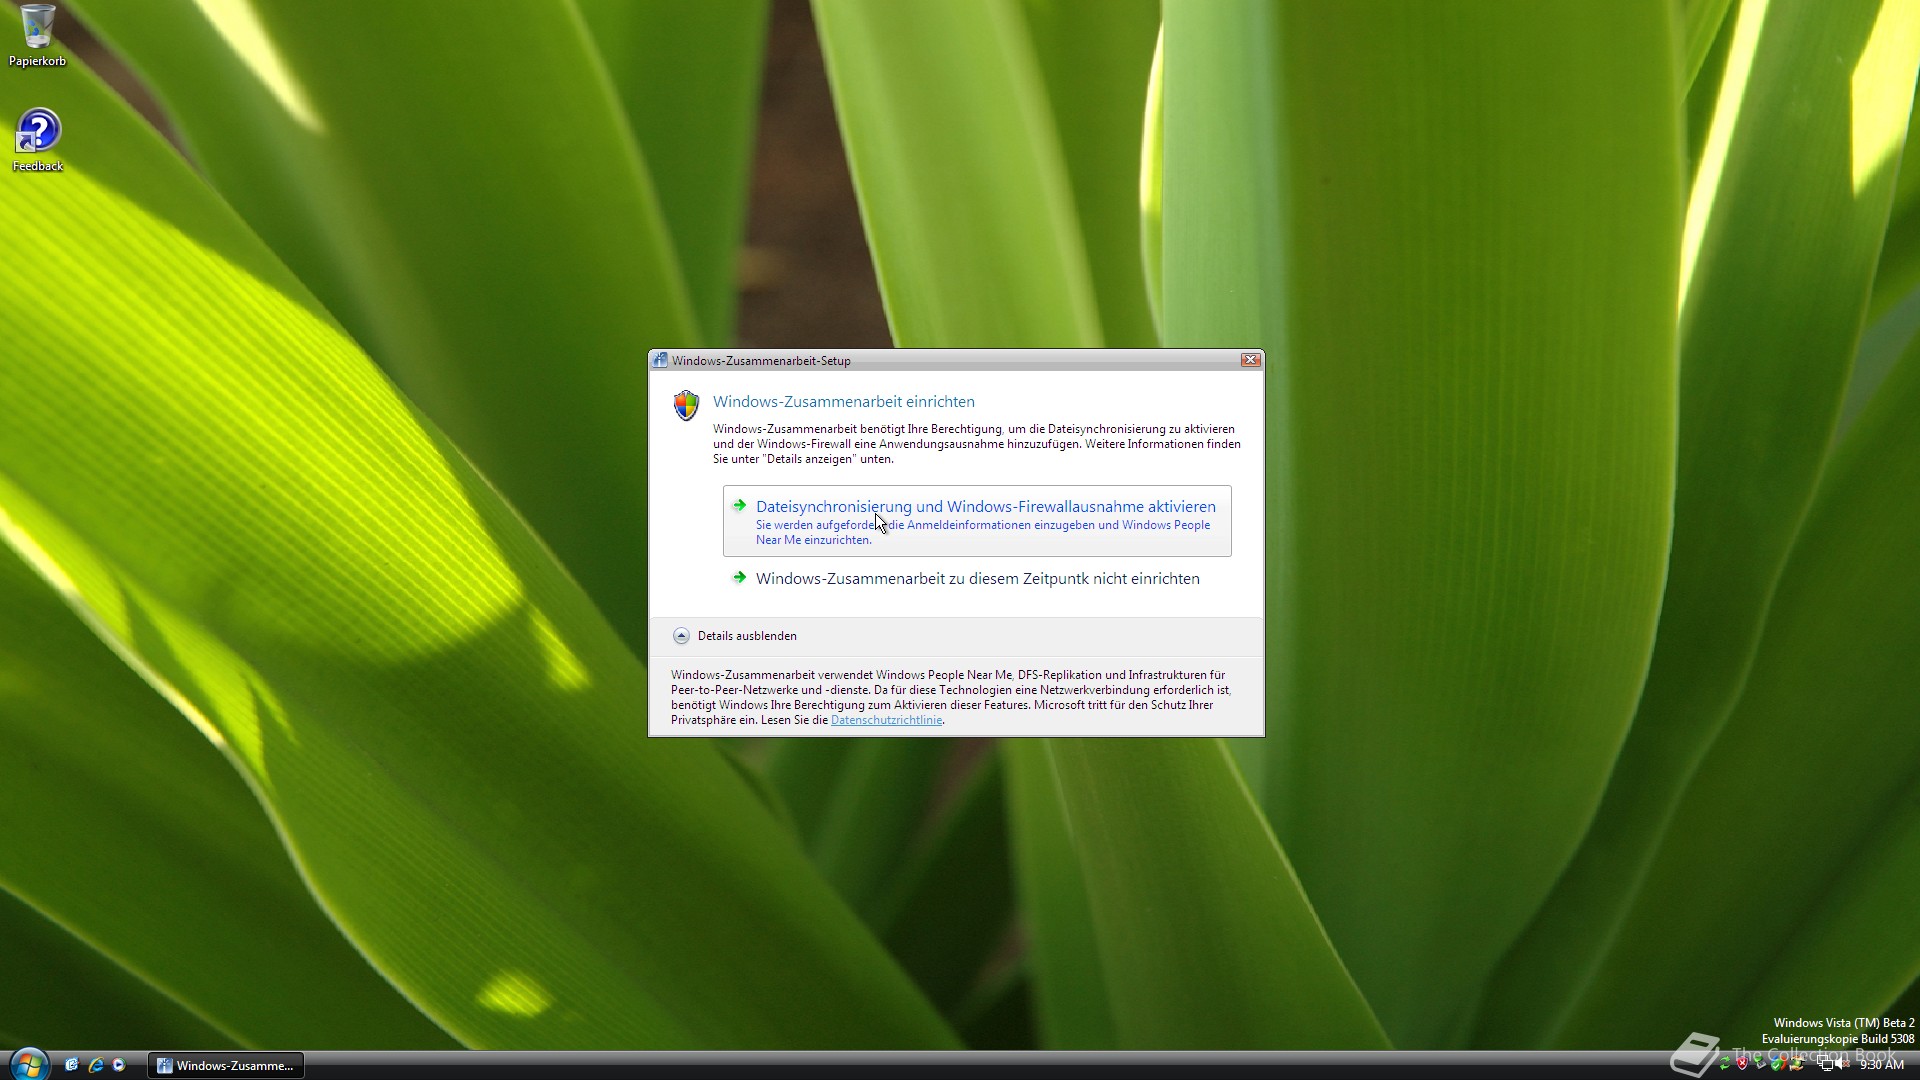Viewport: 1920px width, 1080px height.
Task: Click the muted volume speaker tray icon
Action: click(1842, 1063)
